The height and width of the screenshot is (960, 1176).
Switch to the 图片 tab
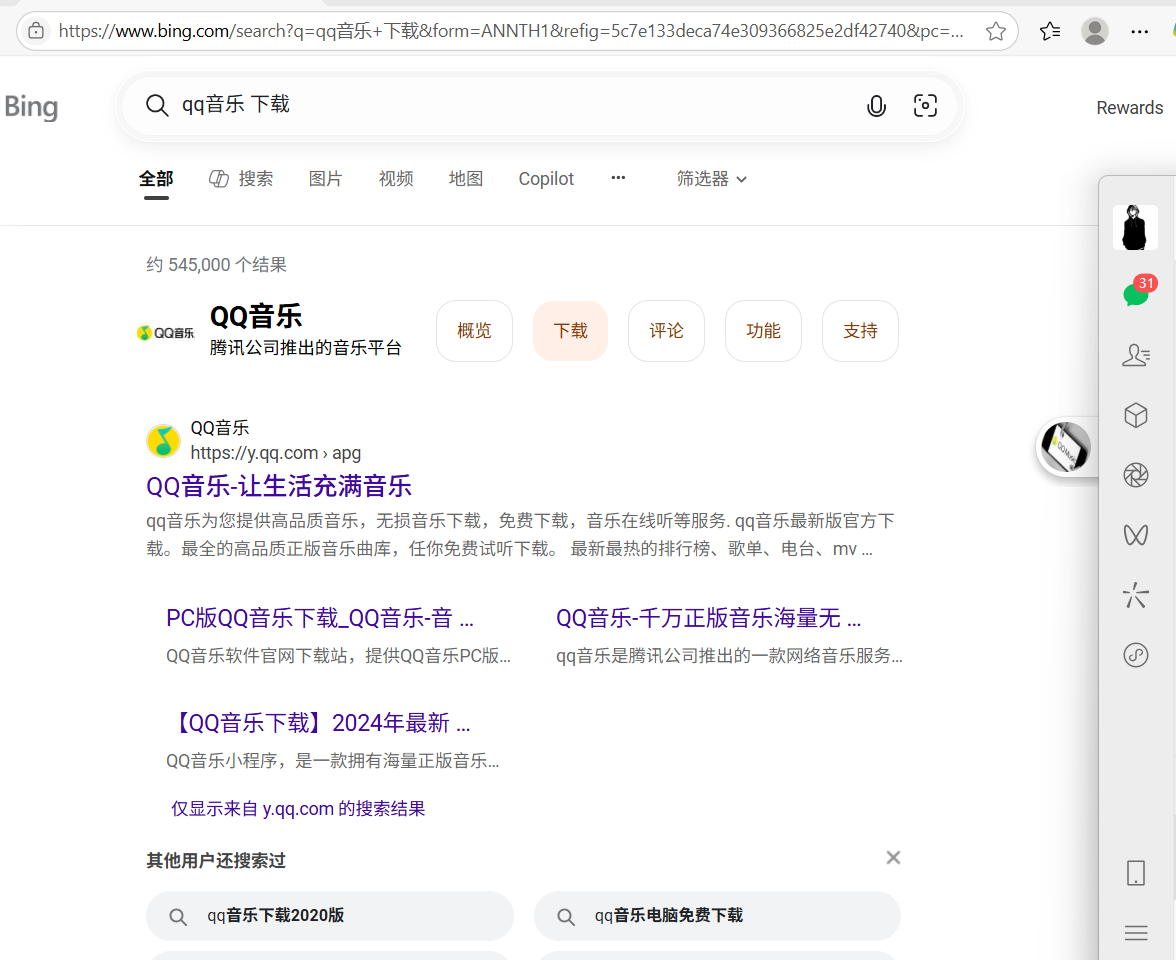(x=326, y=178)
